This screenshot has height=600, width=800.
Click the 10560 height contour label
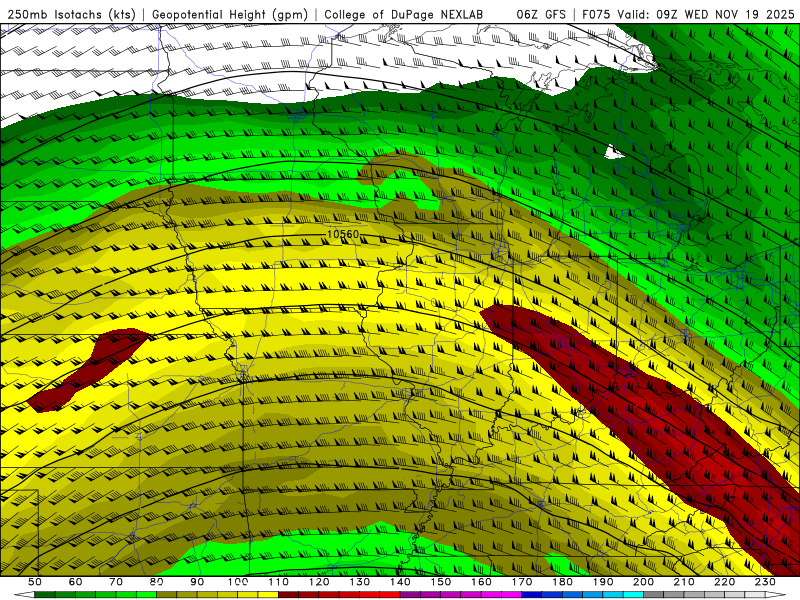[x=343, y=234]
